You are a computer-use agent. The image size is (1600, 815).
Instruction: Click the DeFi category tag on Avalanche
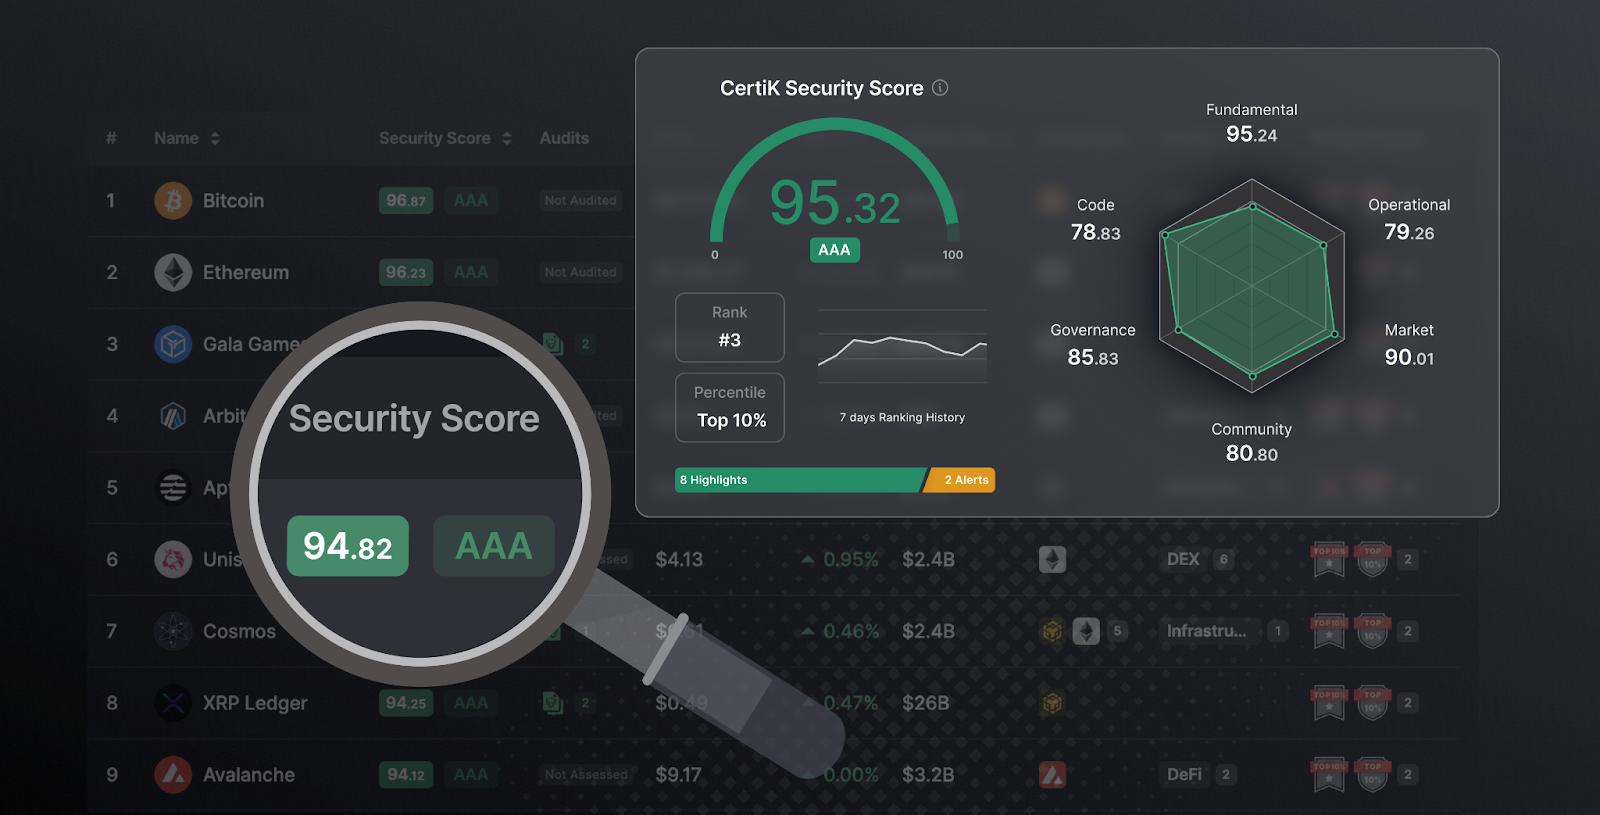1184,775
